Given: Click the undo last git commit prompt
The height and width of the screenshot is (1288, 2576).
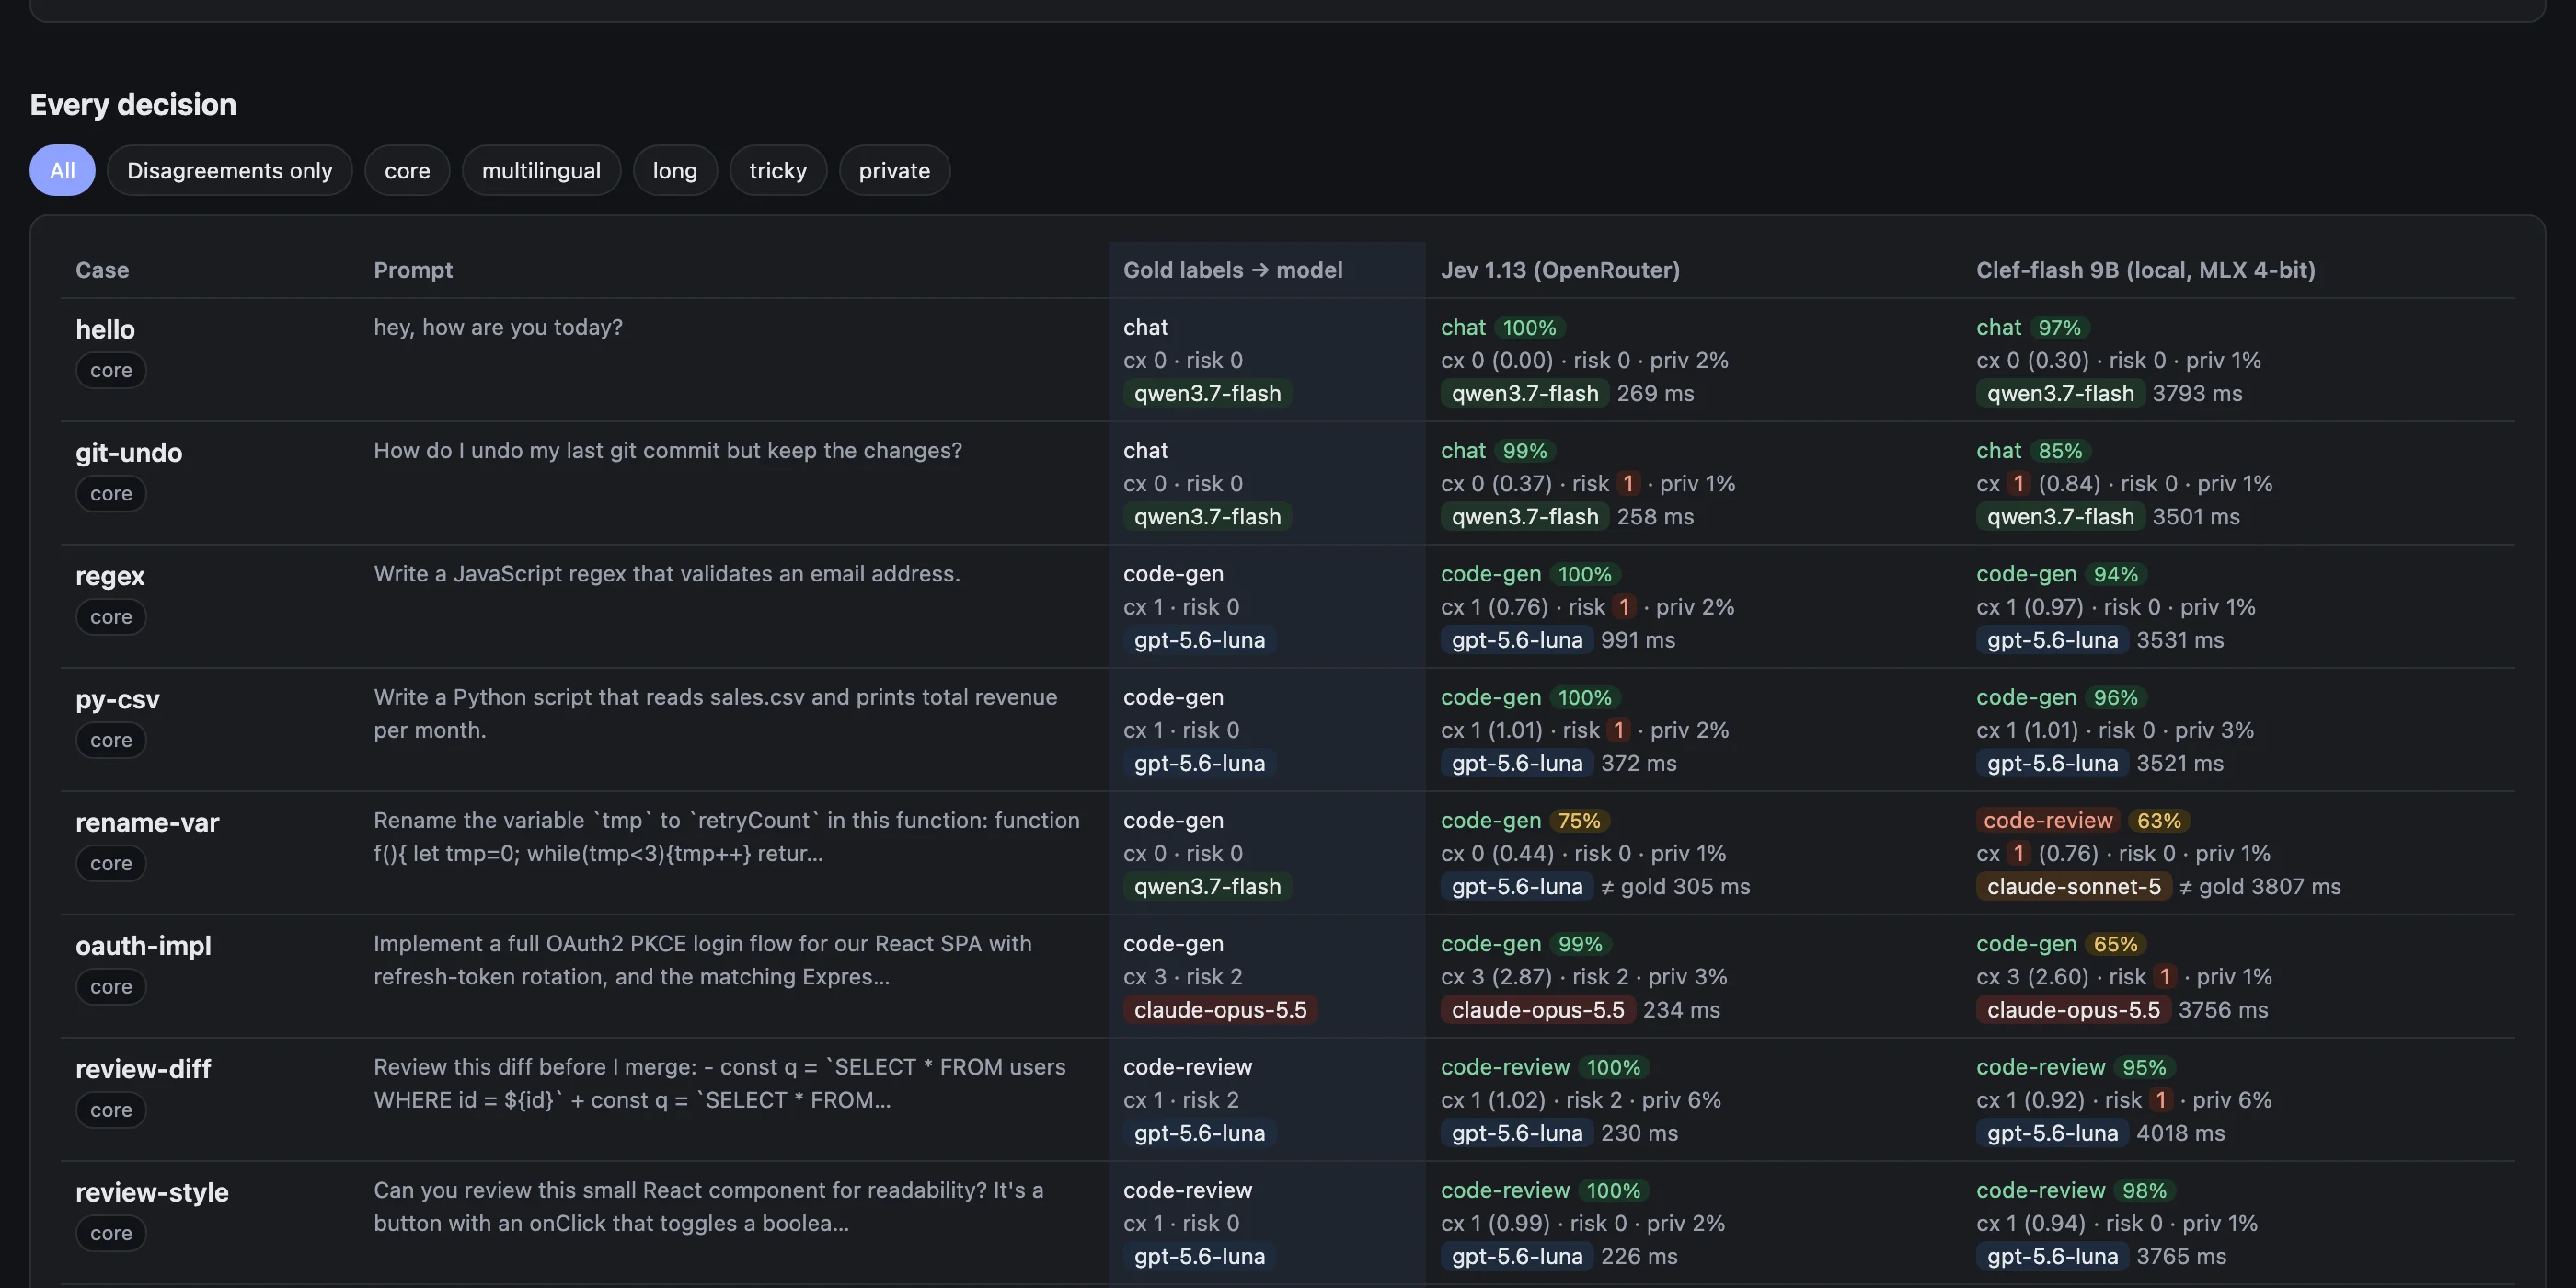Looking at the screenshot, I should pyautogui.click(x=668, y=450).
